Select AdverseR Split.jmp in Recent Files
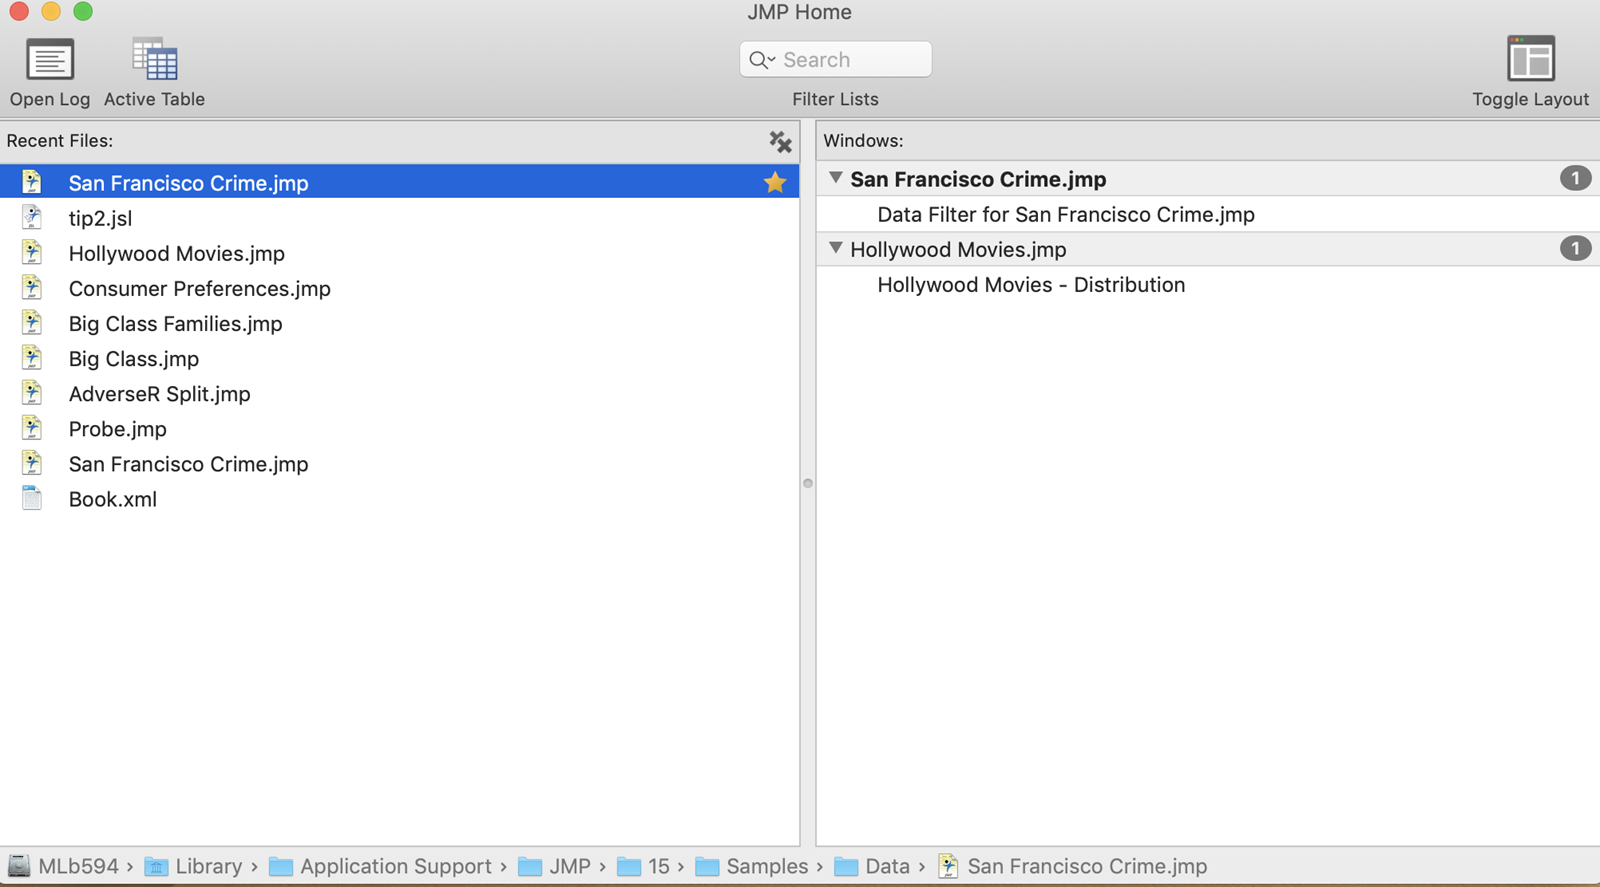Screen dimensions: 1600x887 pos(160,394)
